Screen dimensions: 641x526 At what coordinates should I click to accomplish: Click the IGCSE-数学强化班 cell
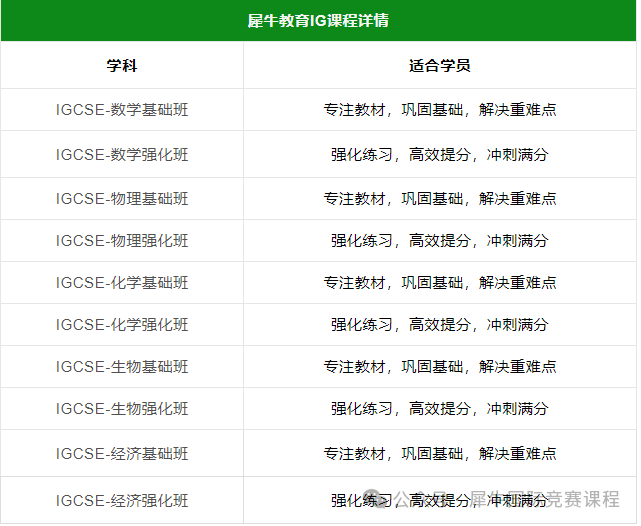[122, 154]
